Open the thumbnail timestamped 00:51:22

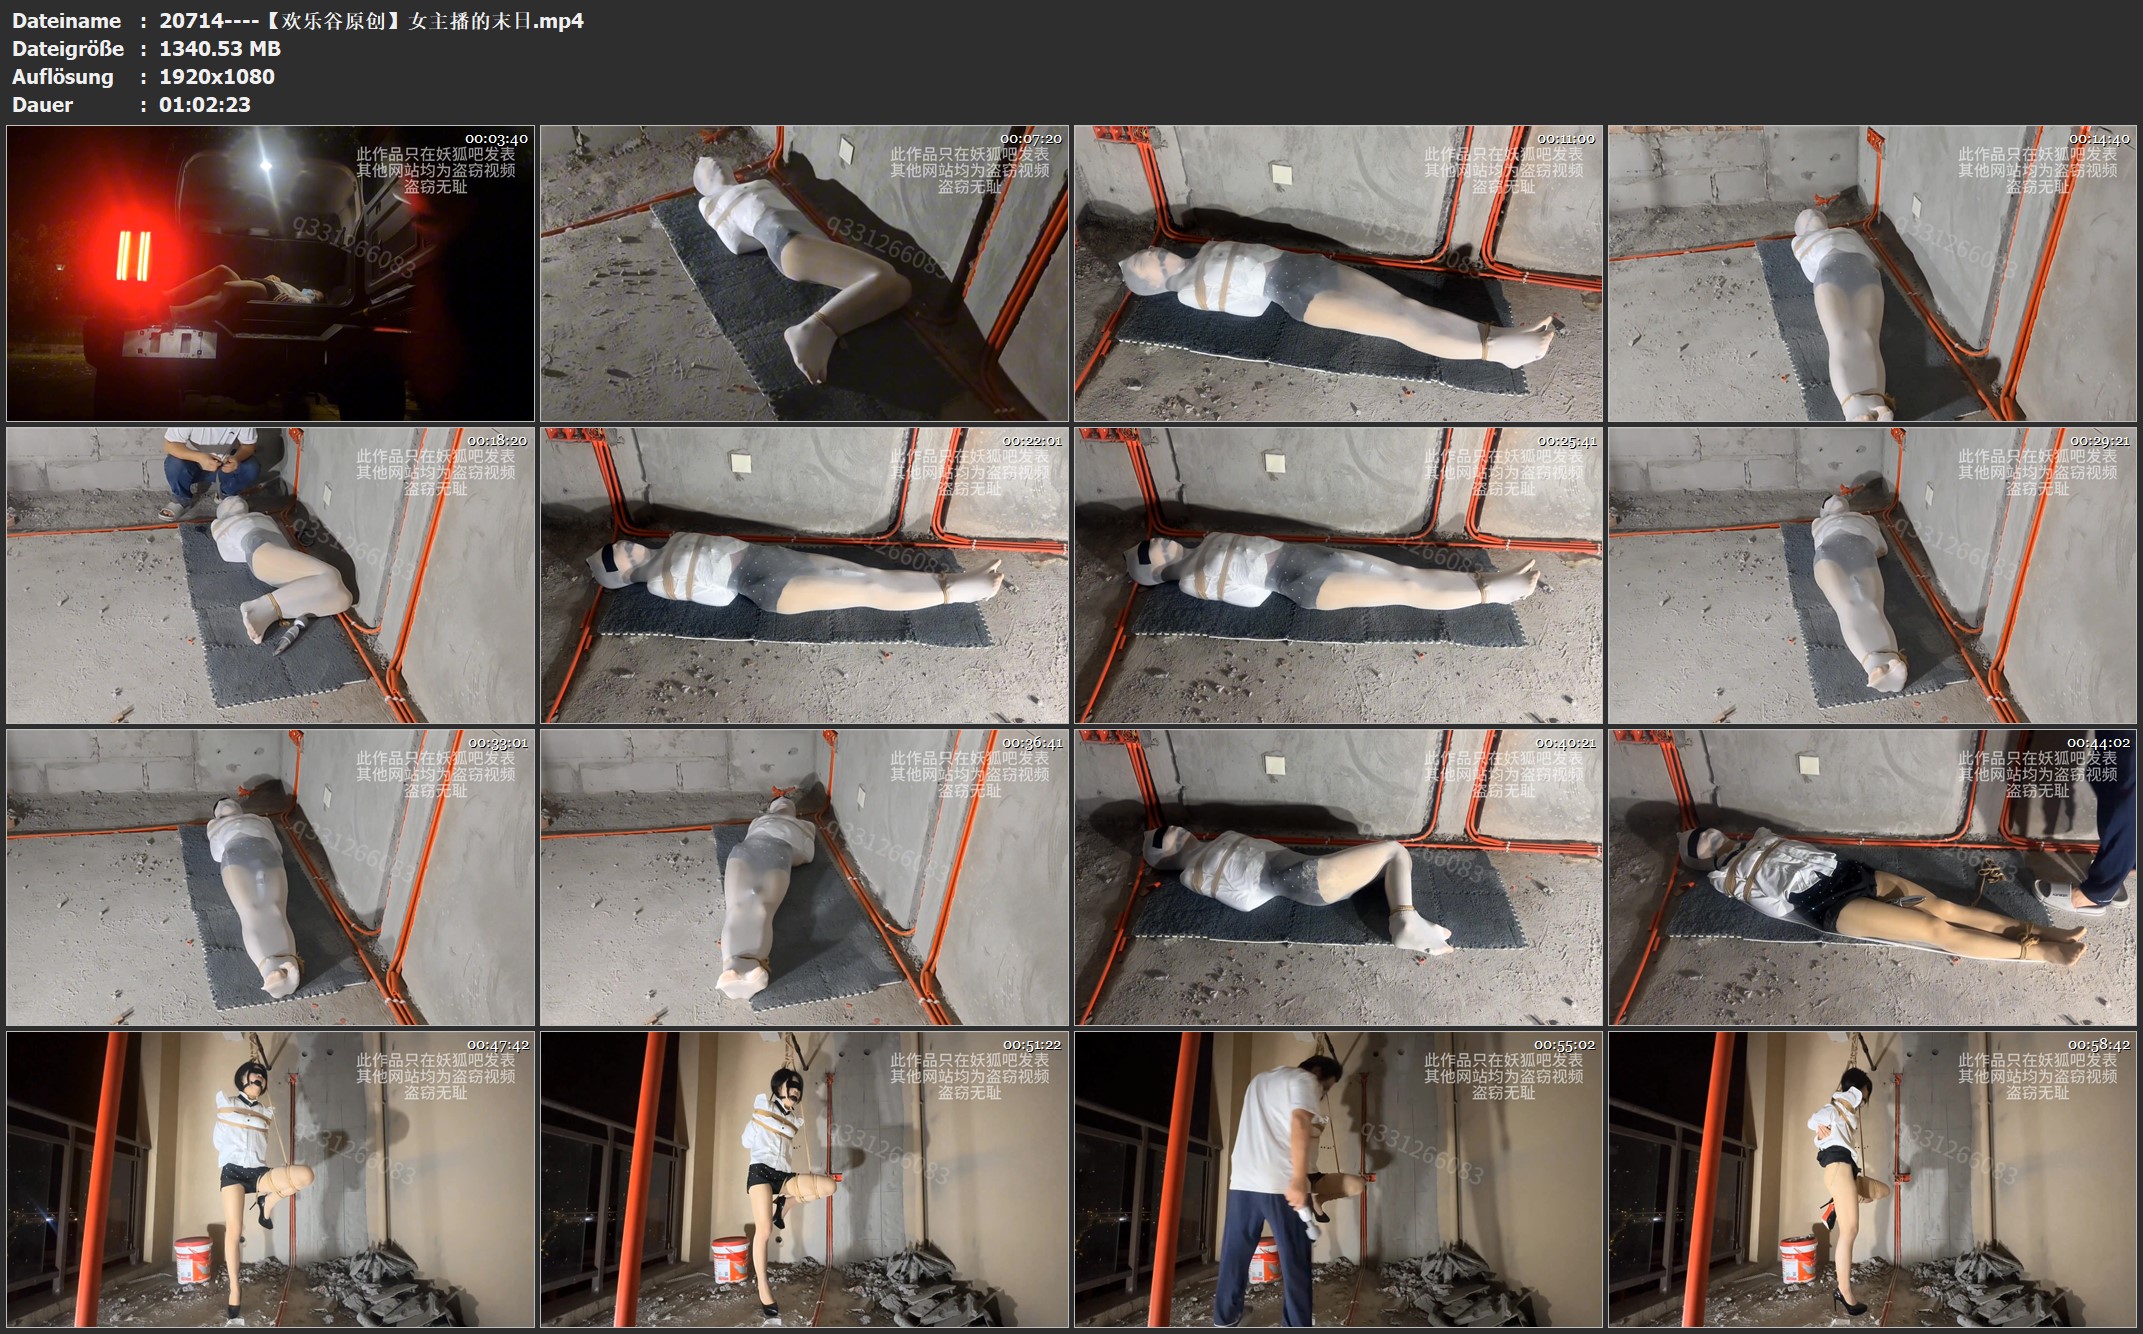804,1179
